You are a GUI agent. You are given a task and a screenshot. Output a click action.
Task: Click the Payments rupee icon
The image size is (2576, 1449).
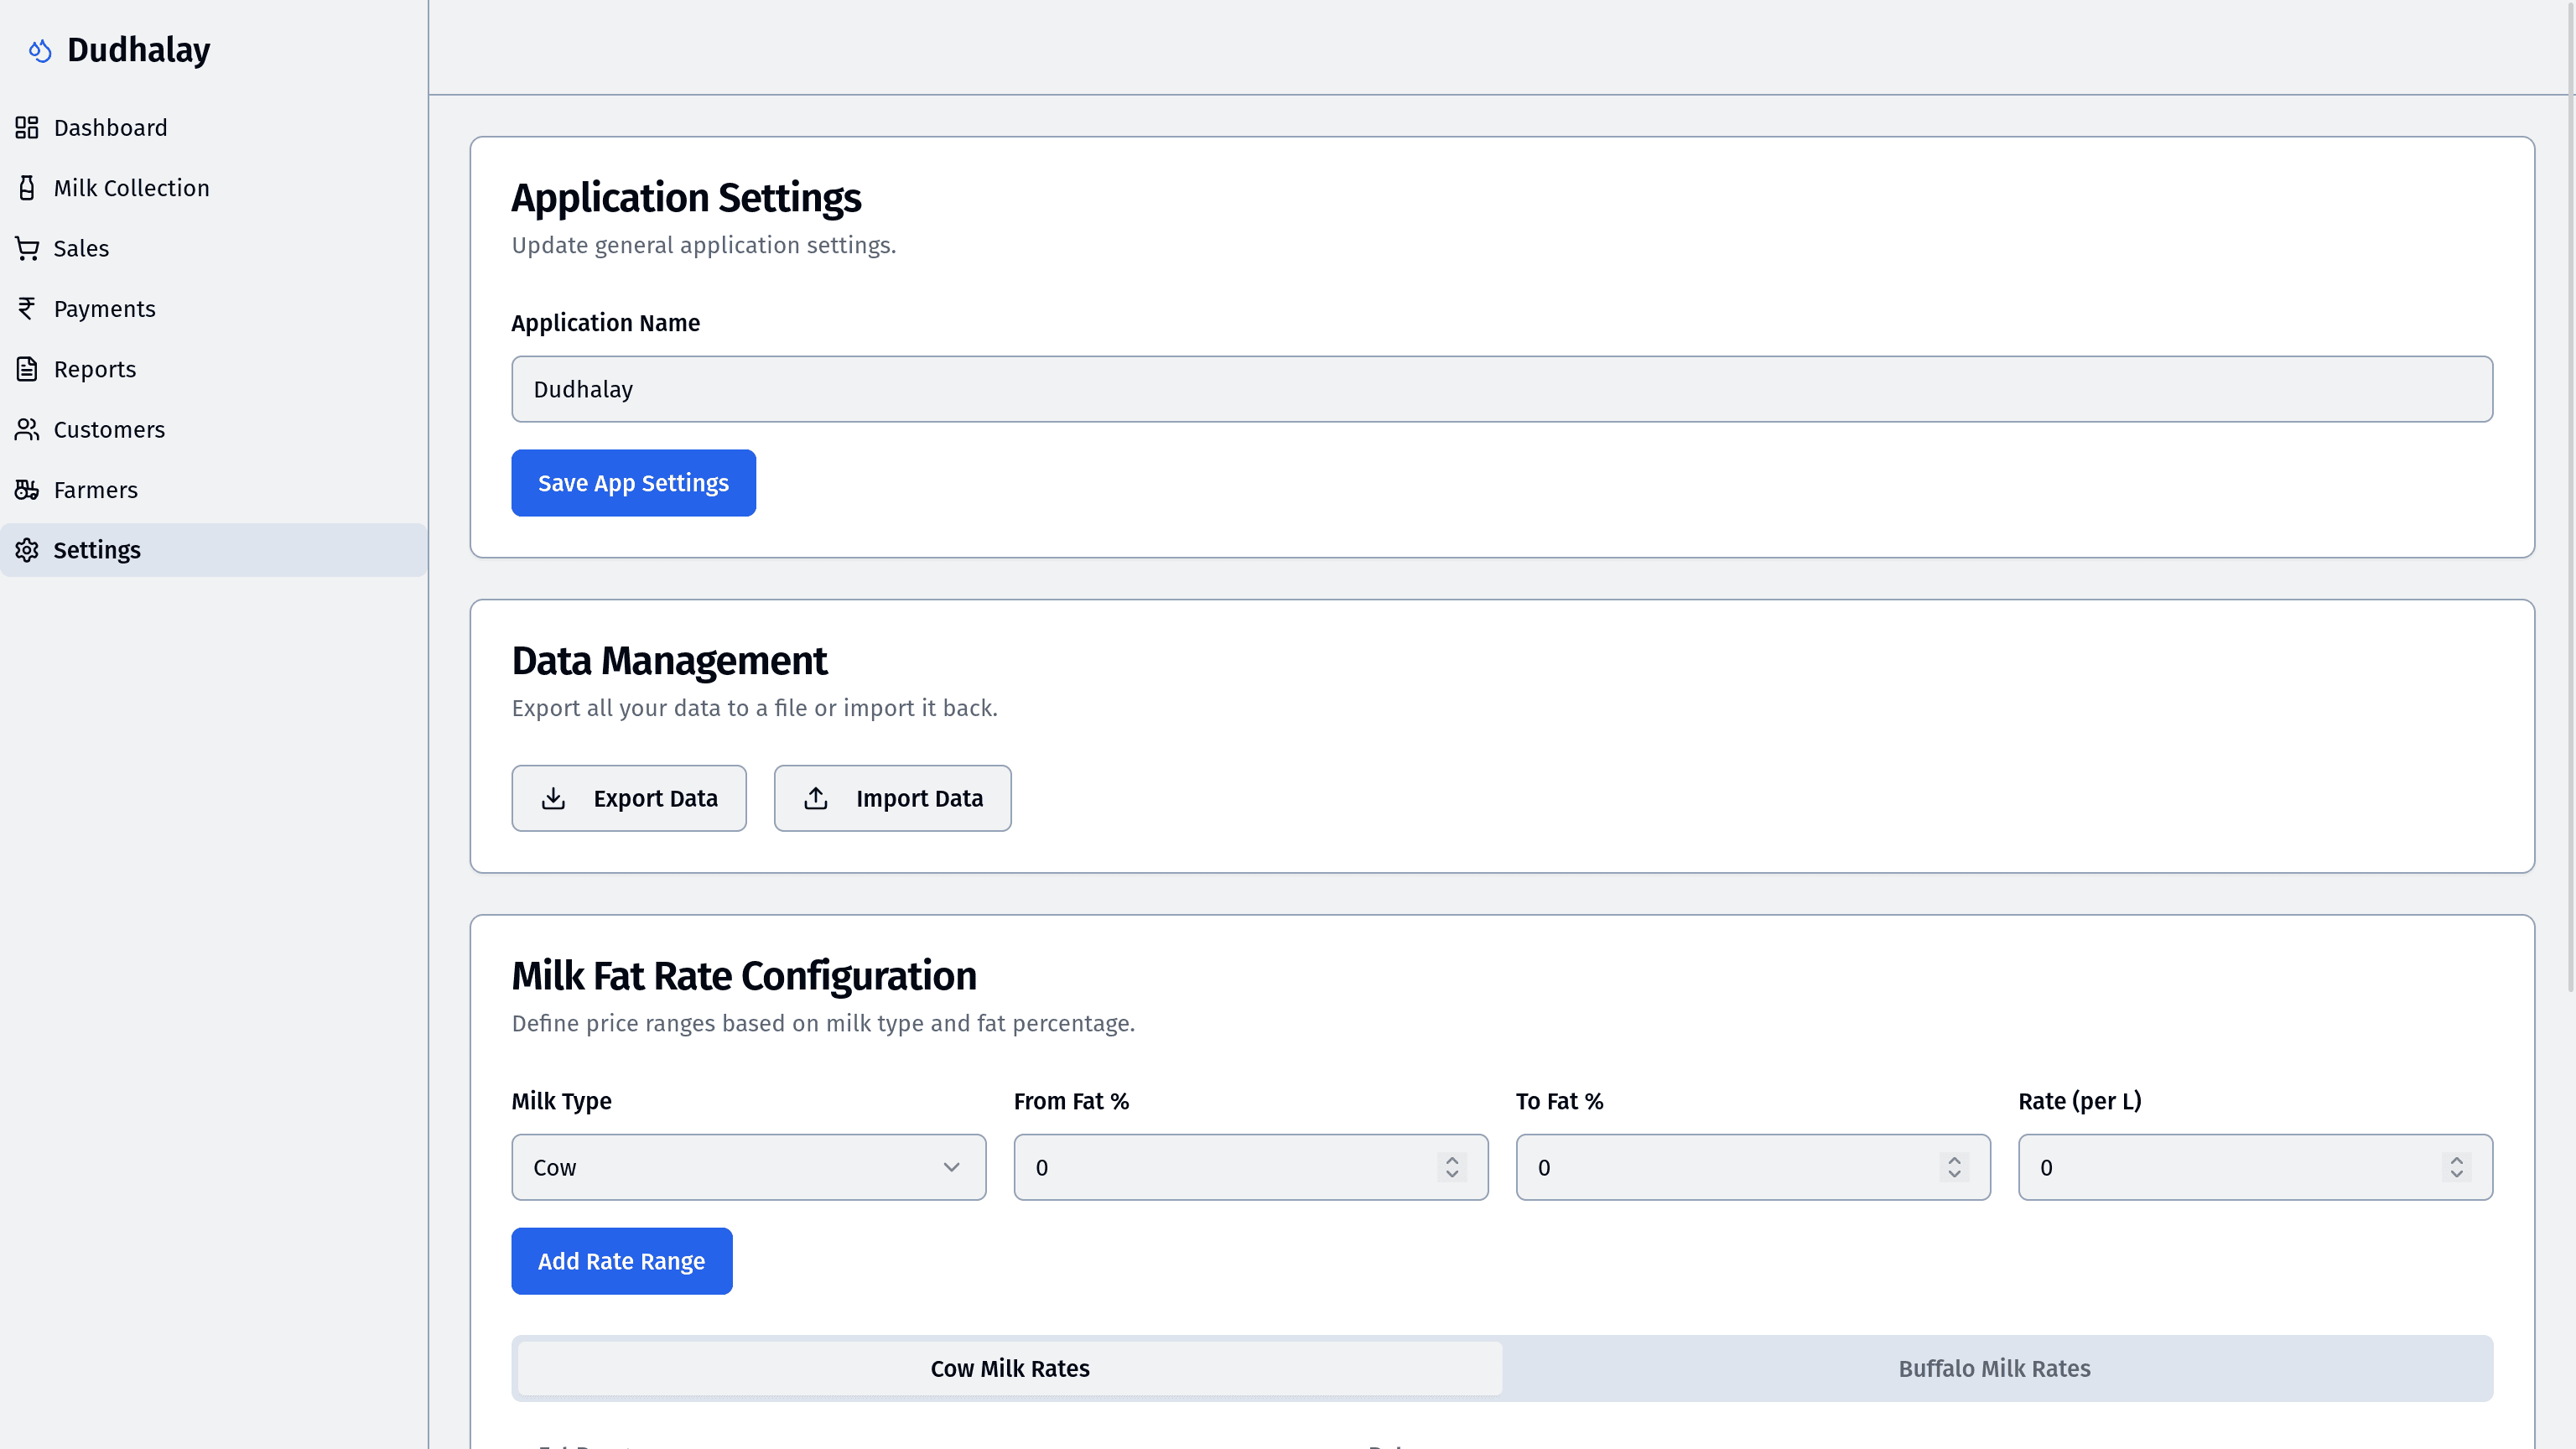pos(27,309)
